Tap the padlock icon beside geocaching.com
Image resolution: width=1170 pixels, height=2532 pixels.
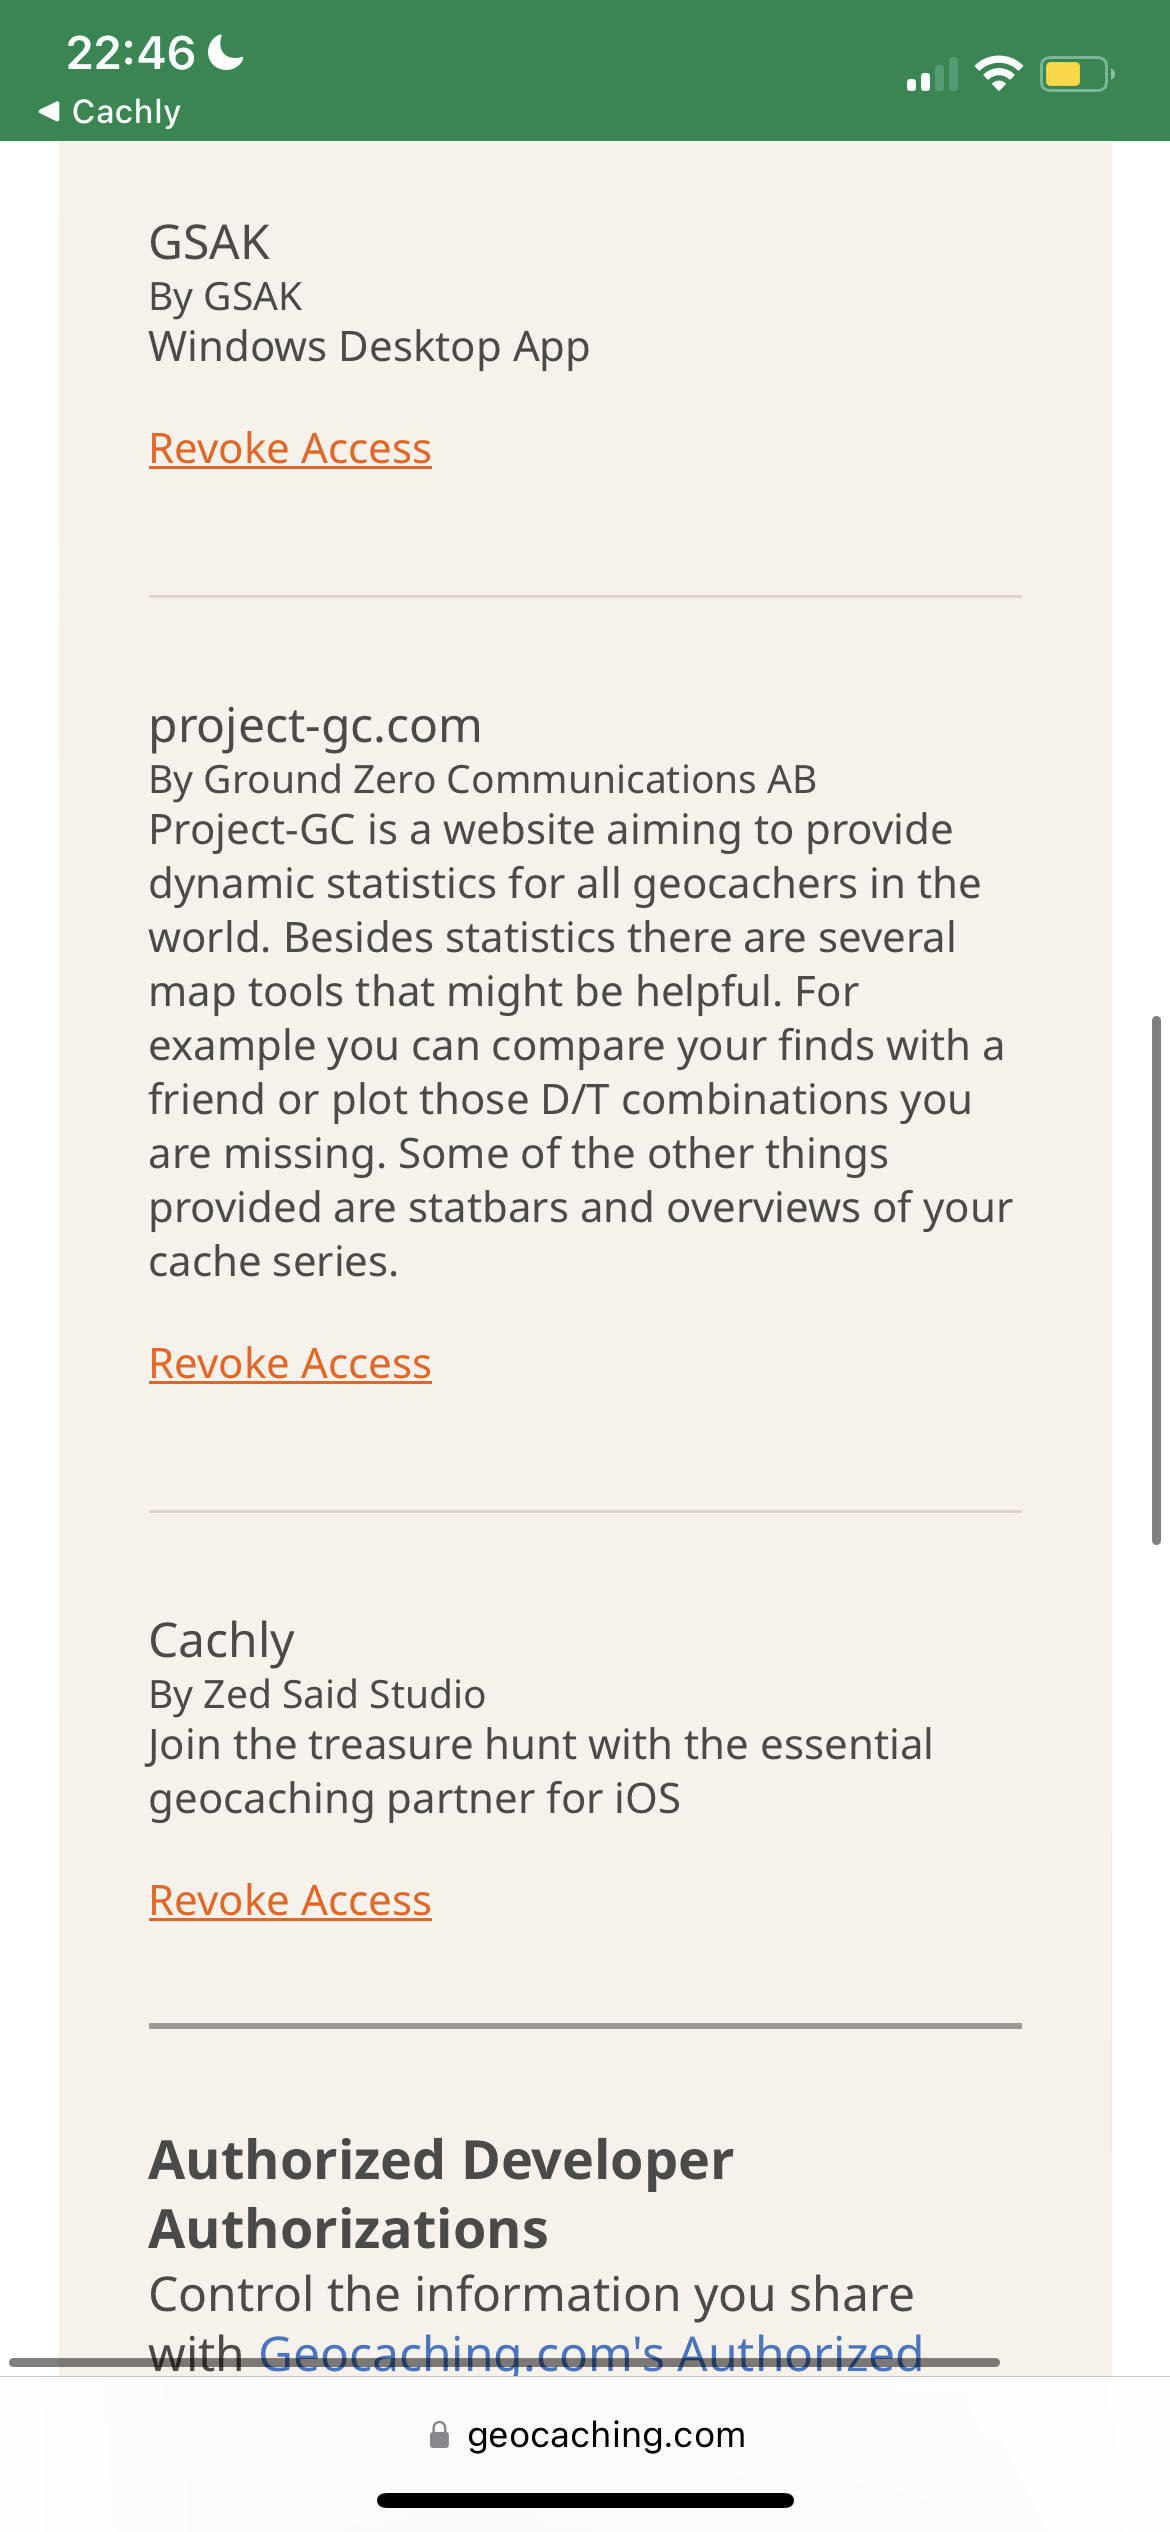coord(439,2435)
